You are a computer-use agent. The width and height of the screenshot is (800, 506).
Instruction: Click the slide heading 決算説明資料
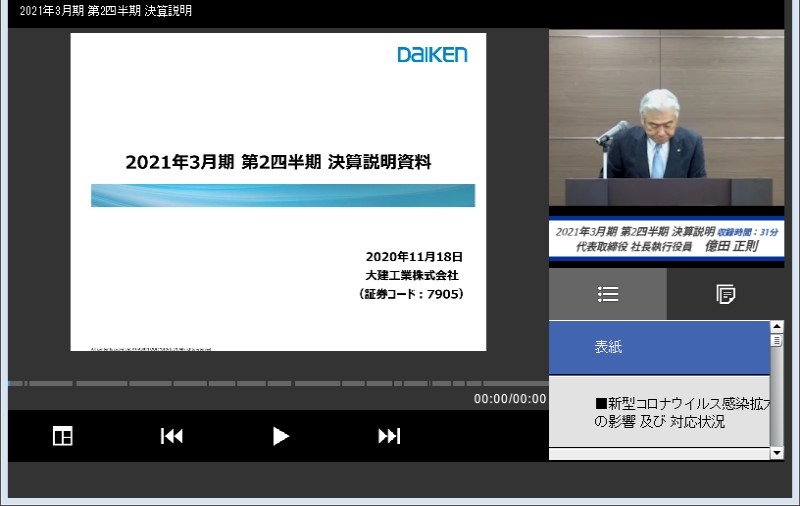pyautogui.click(x=279, y=162)
